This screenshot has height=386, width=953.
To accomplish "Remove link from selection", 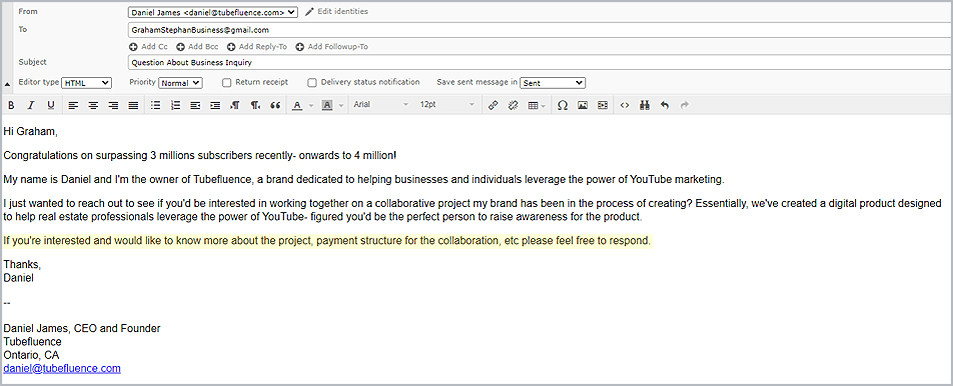I will click(513, 105).
